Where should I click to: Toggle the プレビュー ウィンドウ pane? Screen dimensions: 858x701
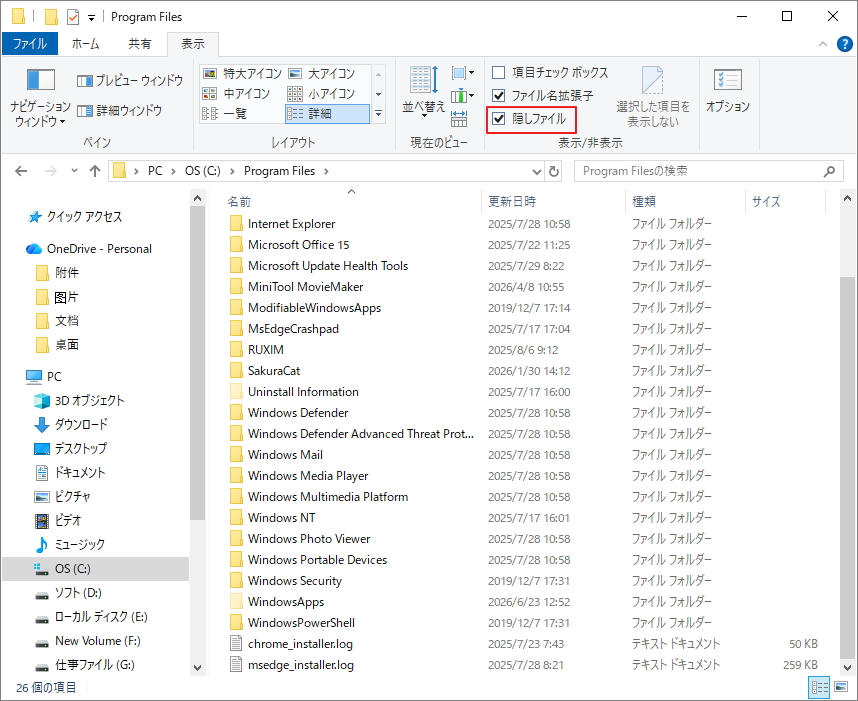click(130, 80)
